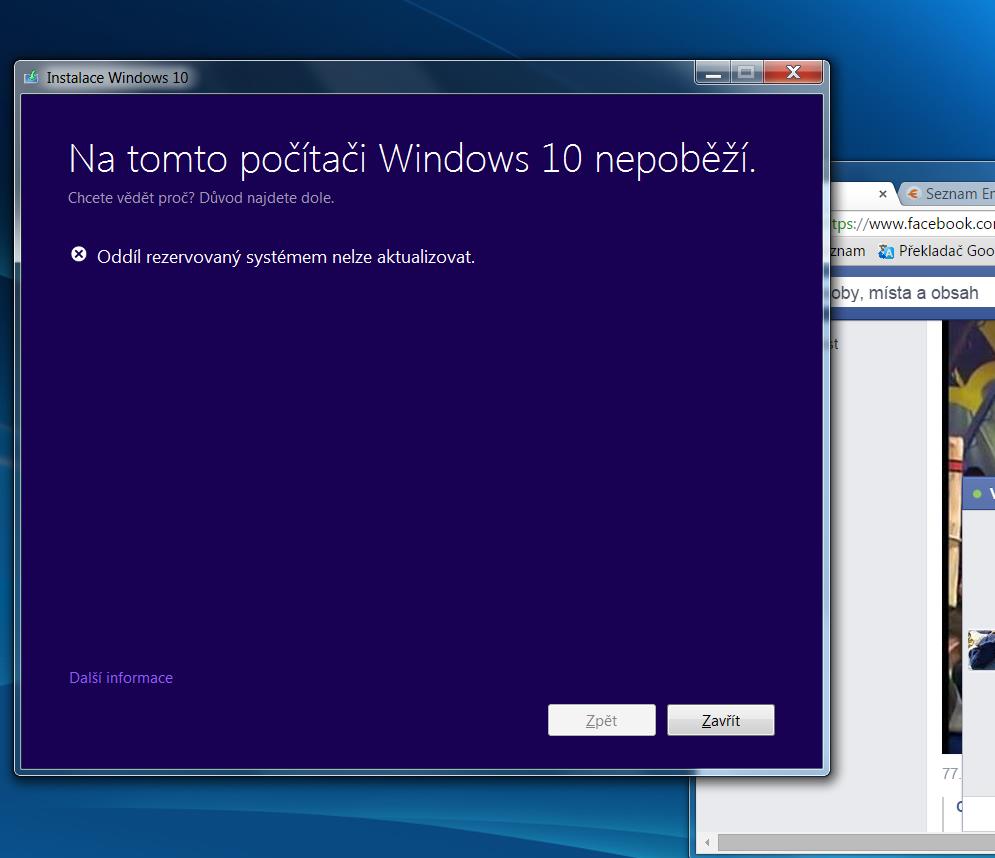Click the error X icon beside Oddíl message
995x858 pixels.
tap(79, 254)
